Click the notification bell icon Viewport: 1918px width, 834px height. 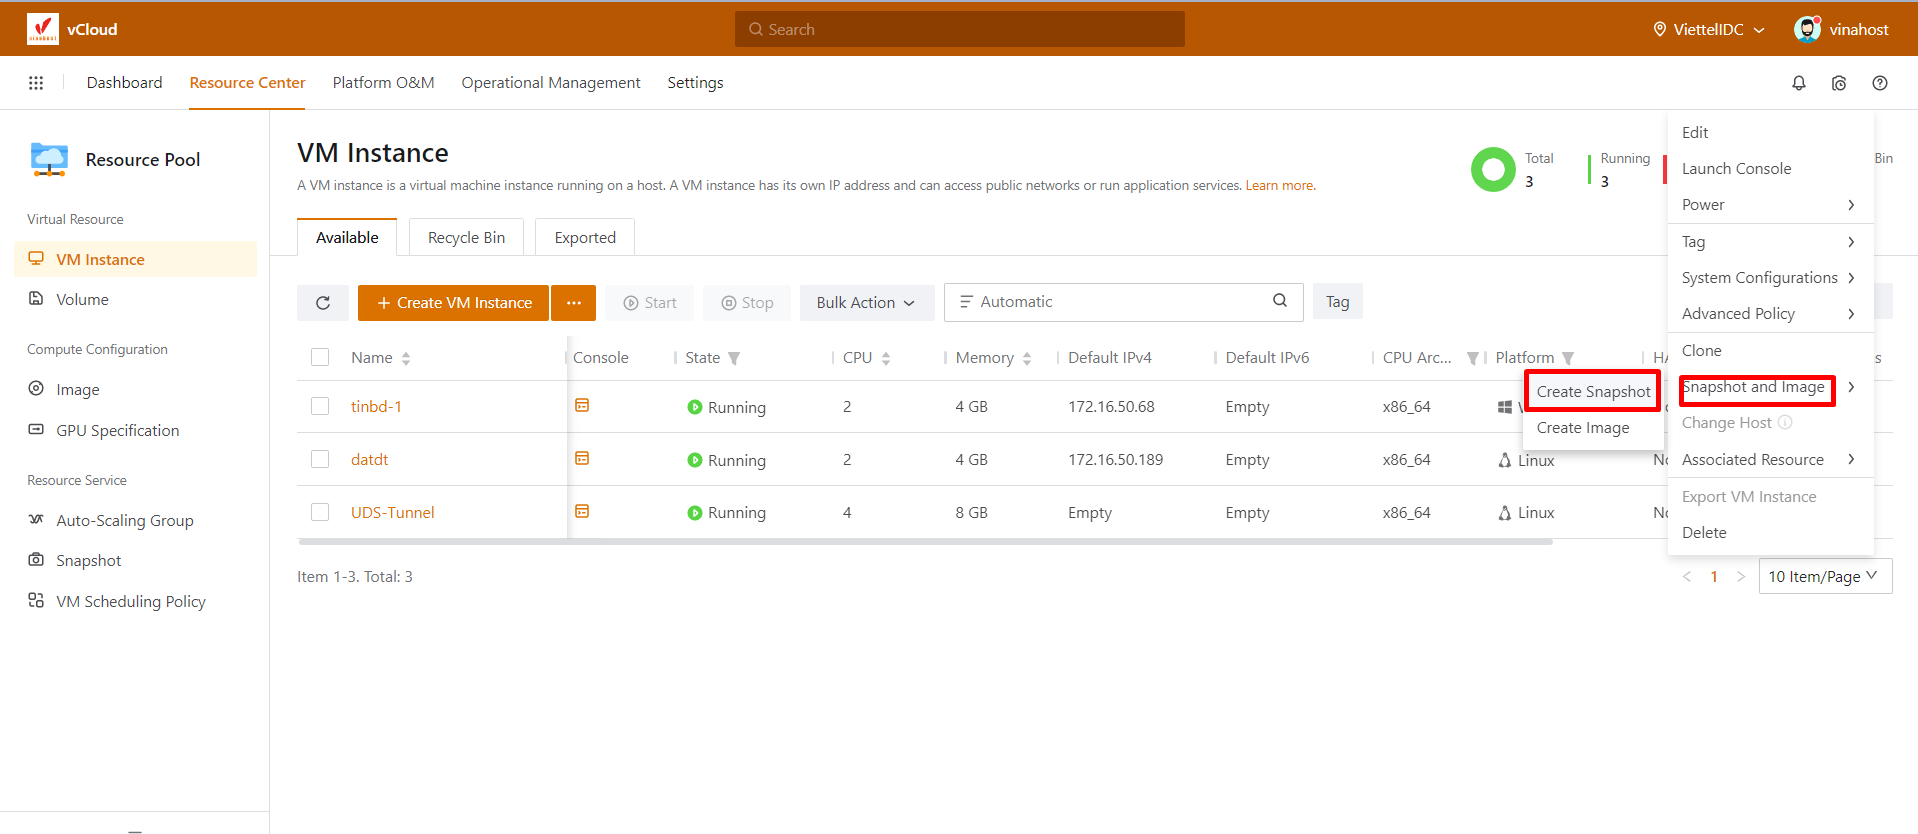pos(1798,83)
